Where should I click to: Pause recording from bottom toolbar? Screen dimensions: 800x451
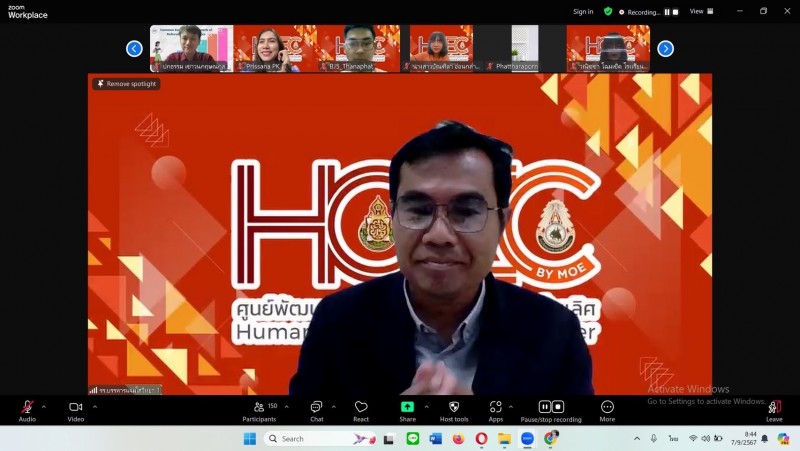tap(545, 407)
